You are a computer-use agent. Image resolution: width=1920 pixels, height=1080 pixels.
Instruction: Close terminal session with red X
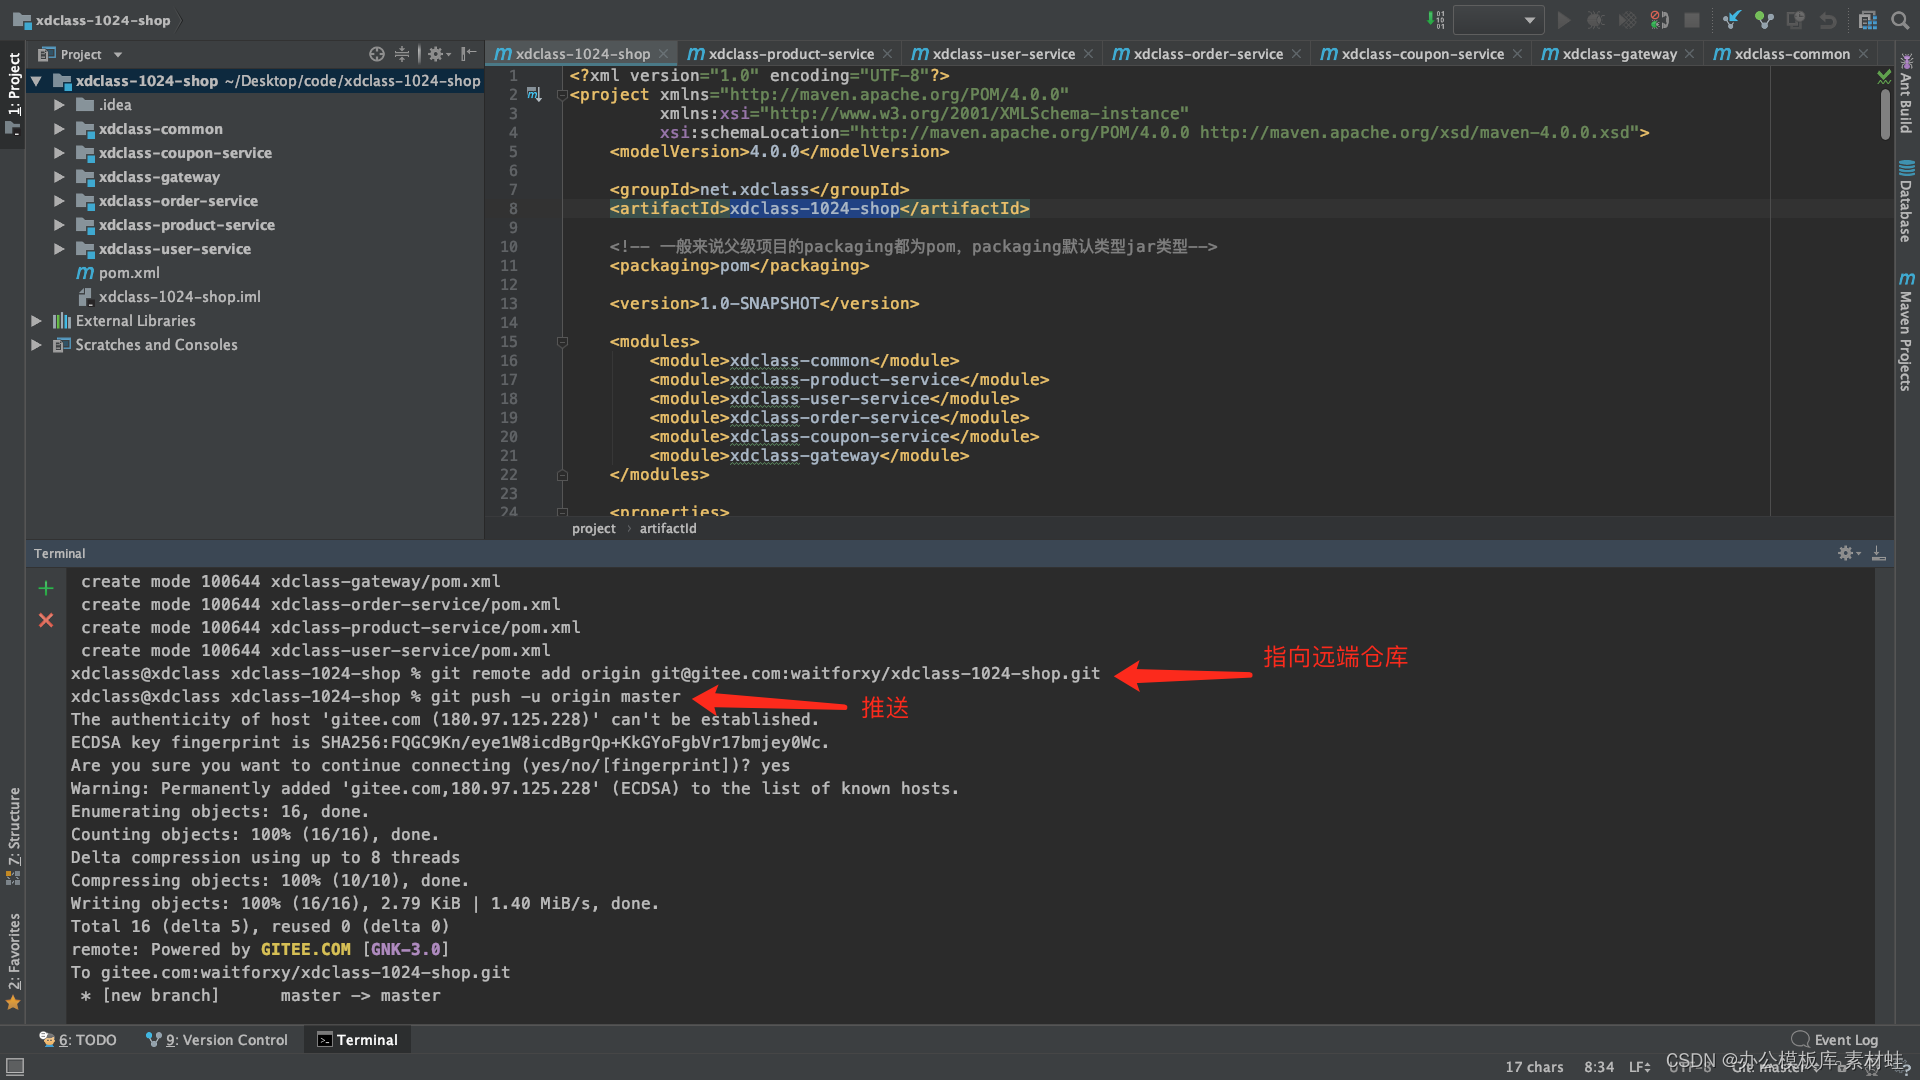[x=46, y=620]
